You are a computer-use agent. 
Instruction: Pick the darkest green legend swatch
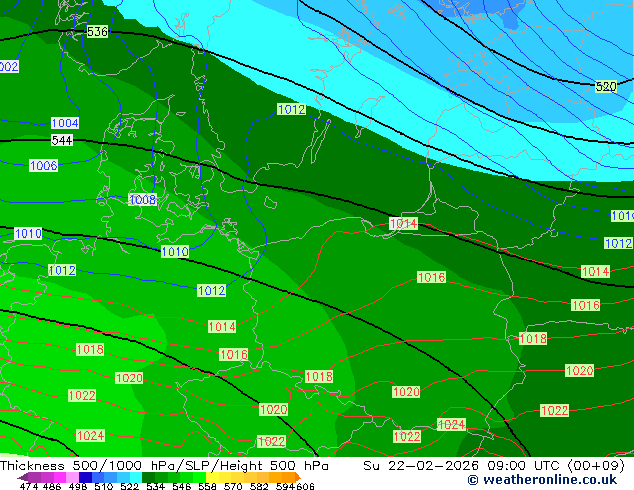click(x=148, y=477)
